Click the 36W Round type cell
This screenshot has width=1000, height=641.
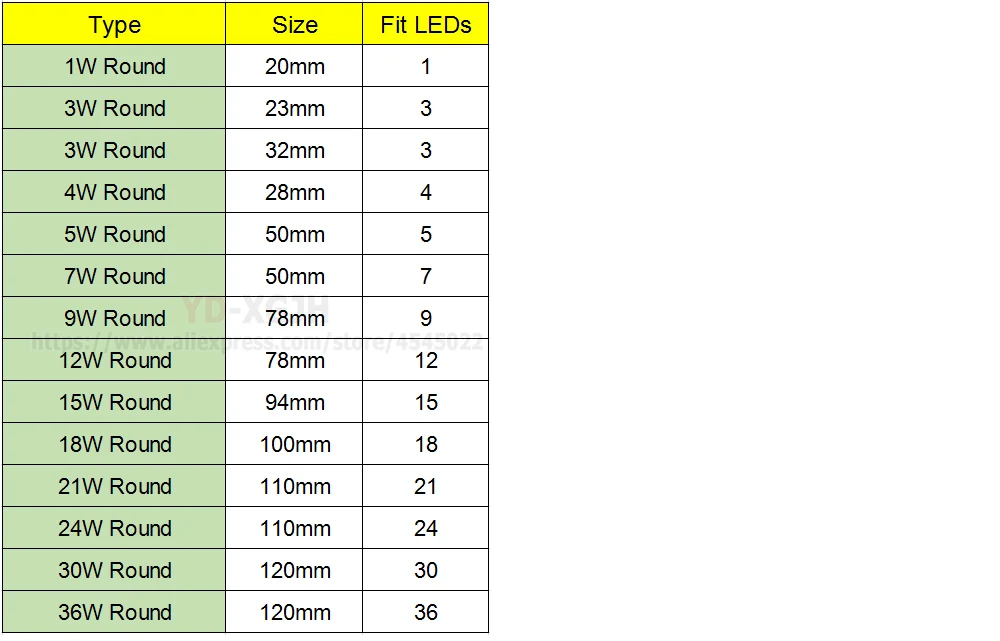pos(114,613)
